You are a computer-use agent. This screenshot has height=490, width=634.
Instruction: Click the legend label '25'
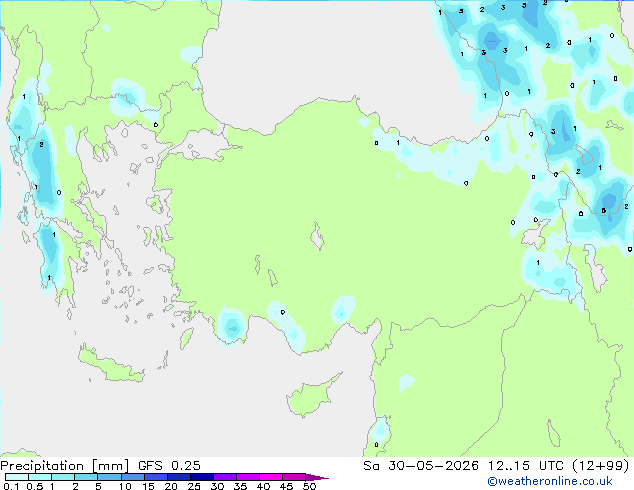coord(194,486)
